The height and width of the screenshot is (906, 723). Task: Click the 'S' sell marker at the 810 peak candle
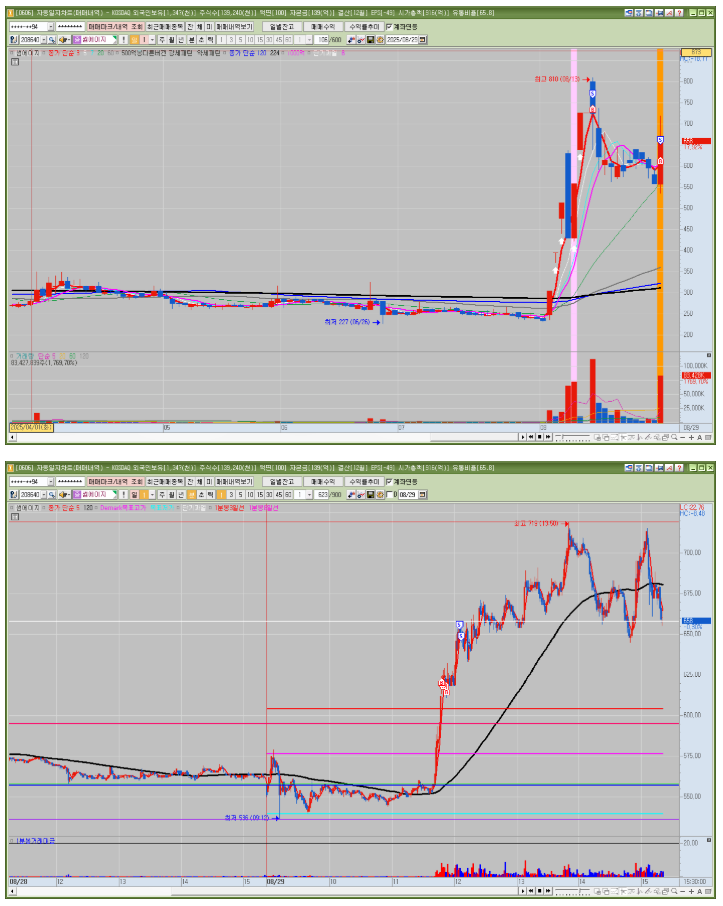pos(592,93)
